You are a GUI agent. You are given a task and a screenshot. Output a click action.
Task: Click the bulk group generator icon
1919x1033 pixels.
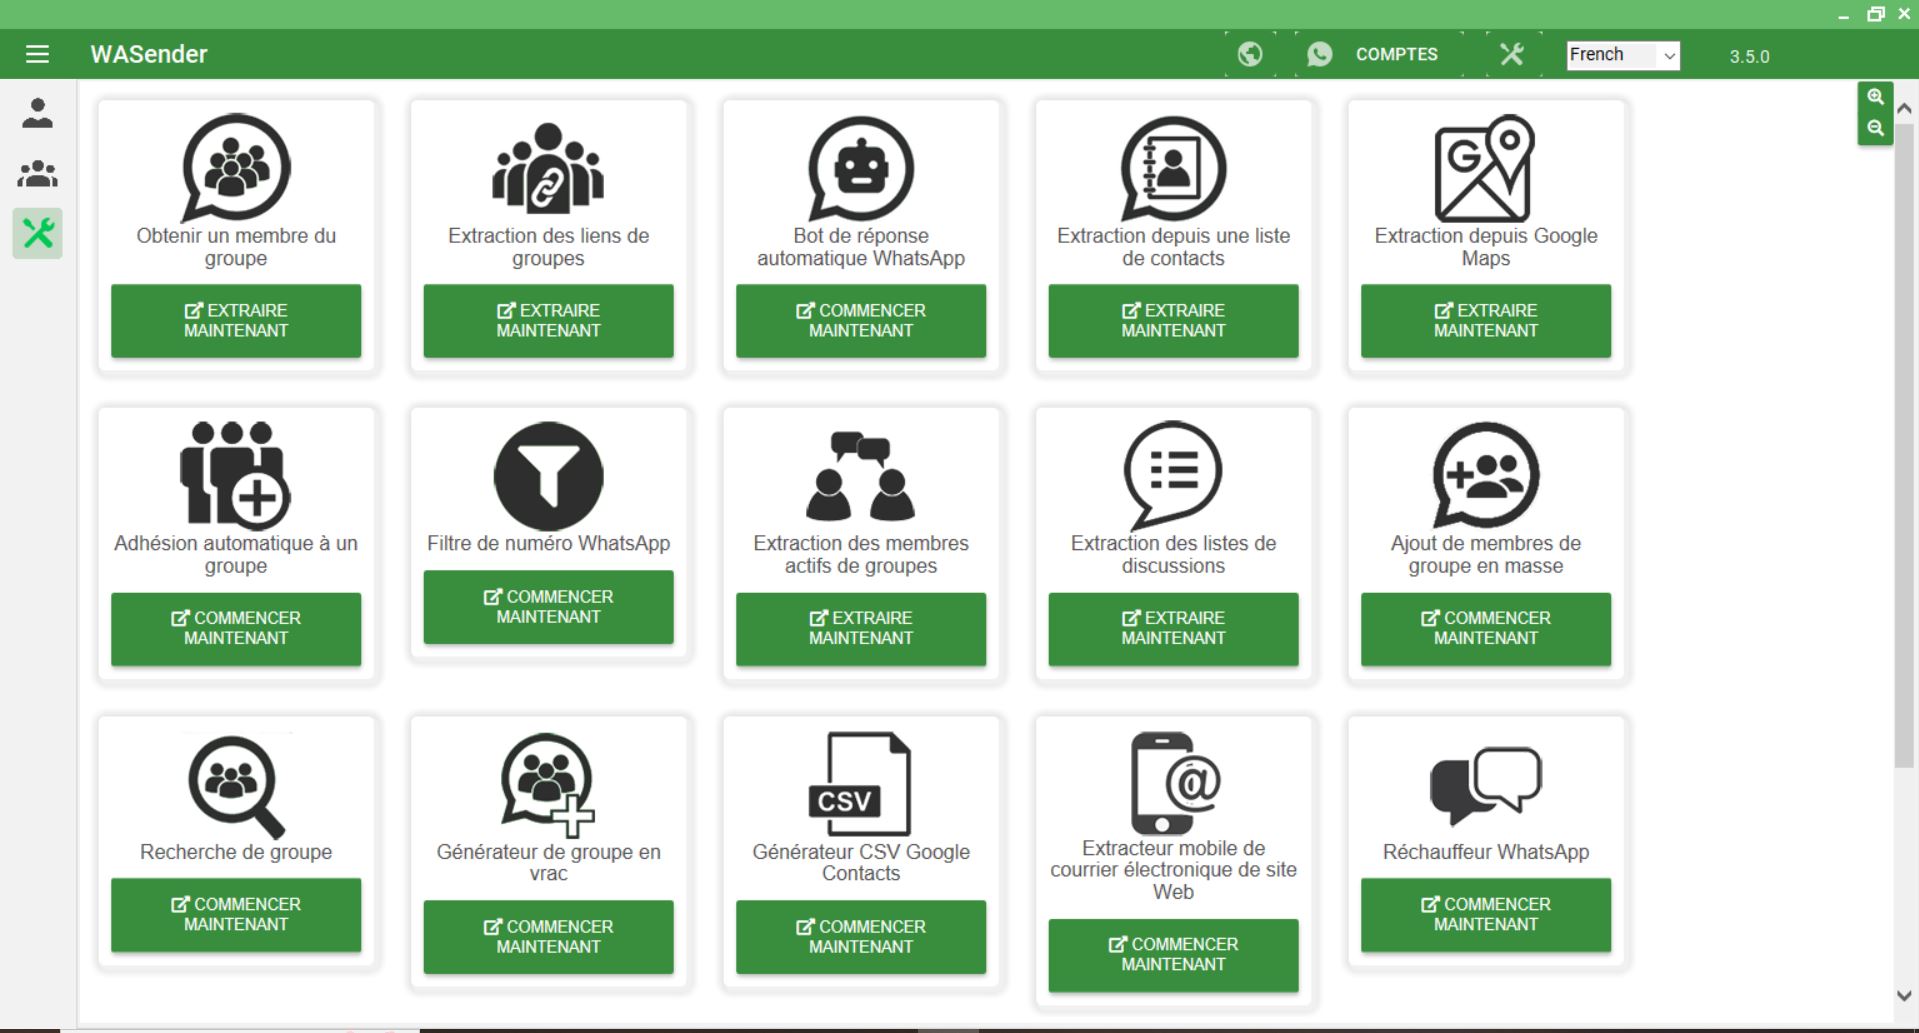548,785
